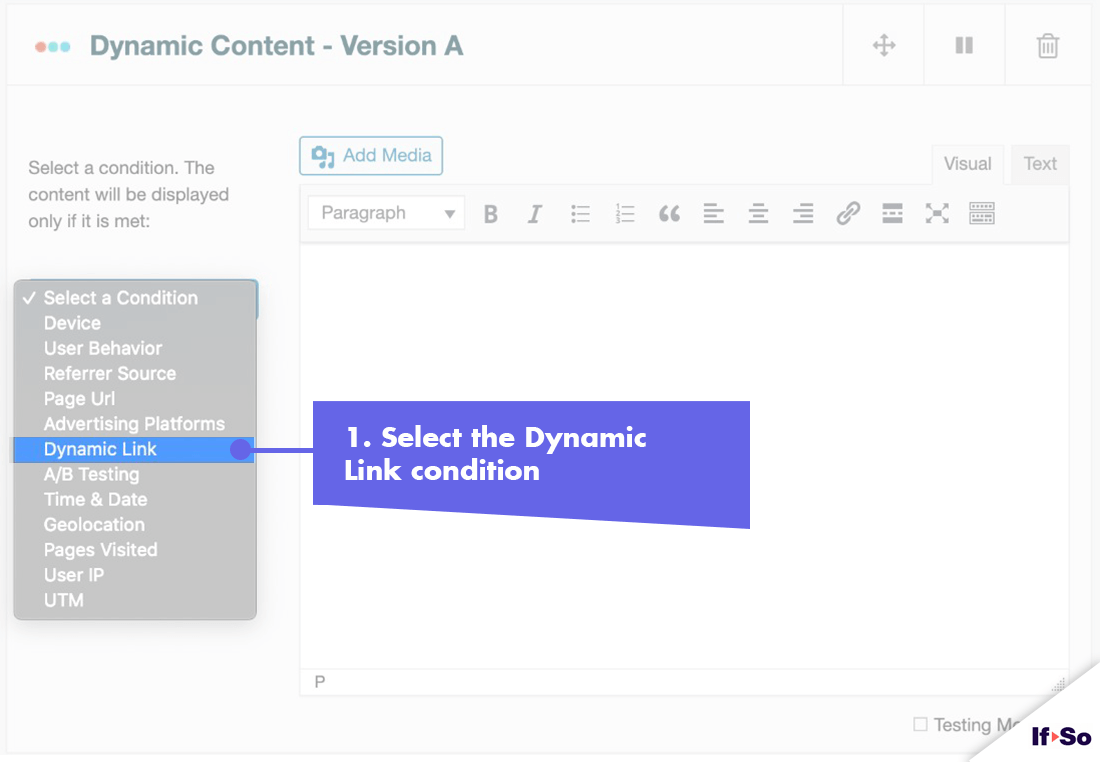The width and height of the screenshot is (1100, 762).
Task: Open the Paragraph style dropdown
Action: coord(386,213)
